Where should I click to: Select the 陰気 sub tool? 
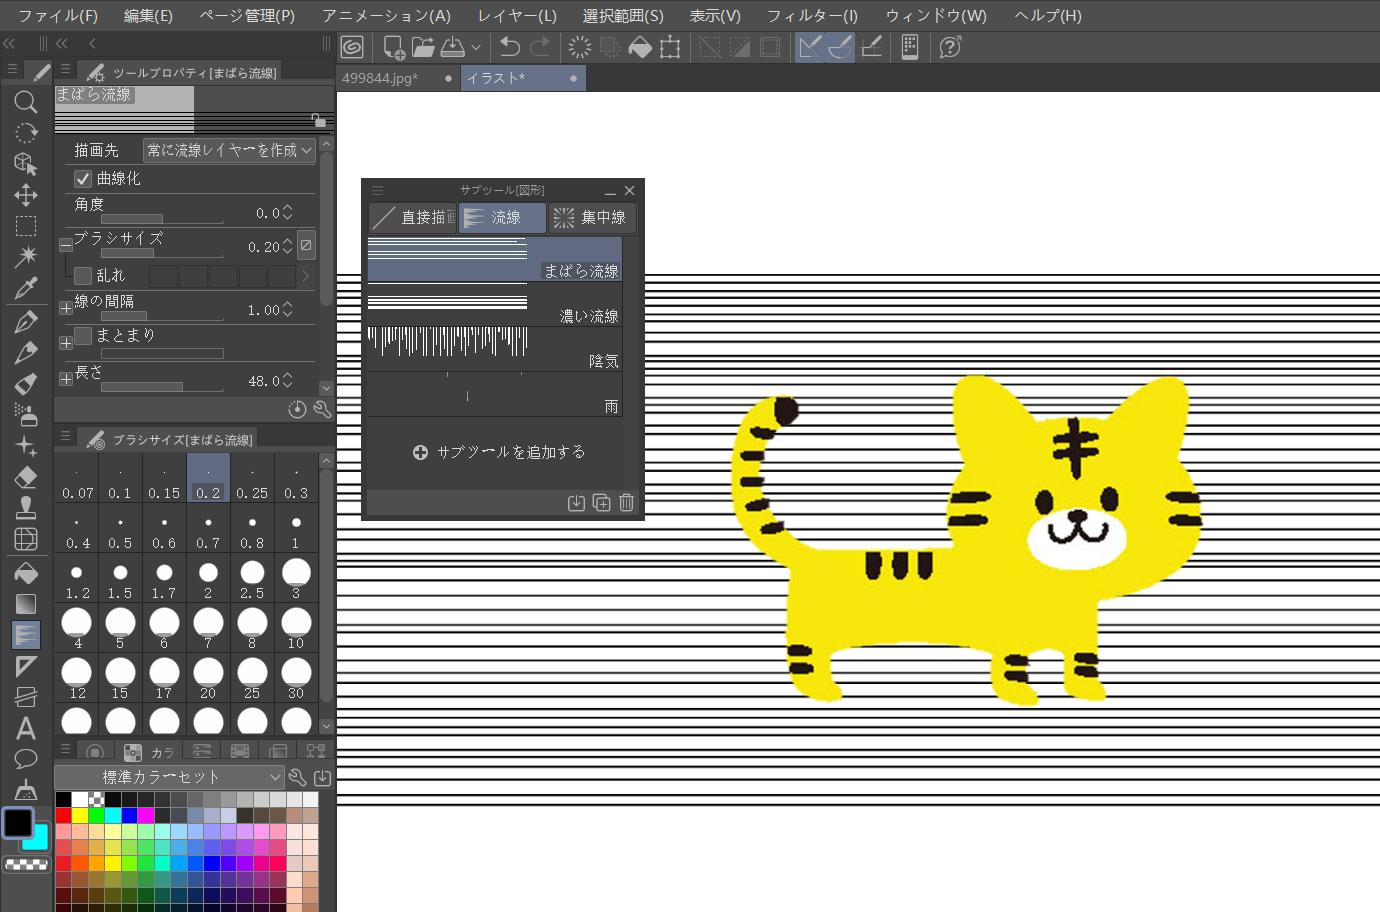(495, 349)
